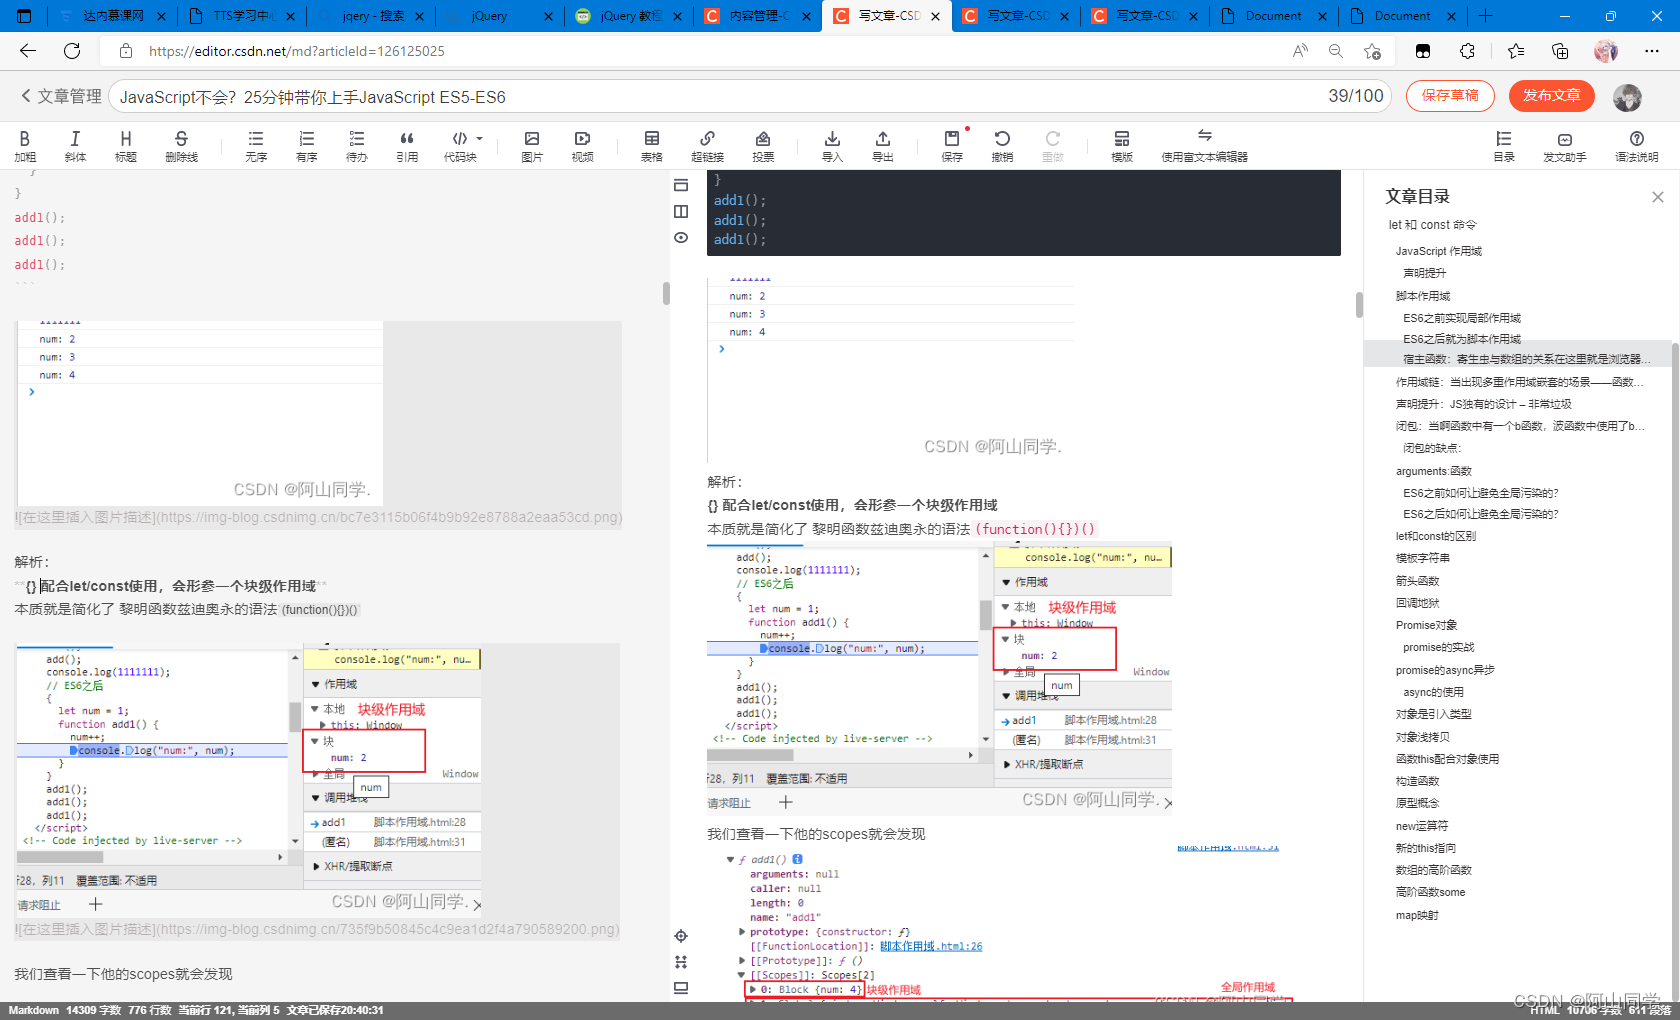Jump to 'Promise对象' outline entry

pyautogui.click(x=1426, y=625)
